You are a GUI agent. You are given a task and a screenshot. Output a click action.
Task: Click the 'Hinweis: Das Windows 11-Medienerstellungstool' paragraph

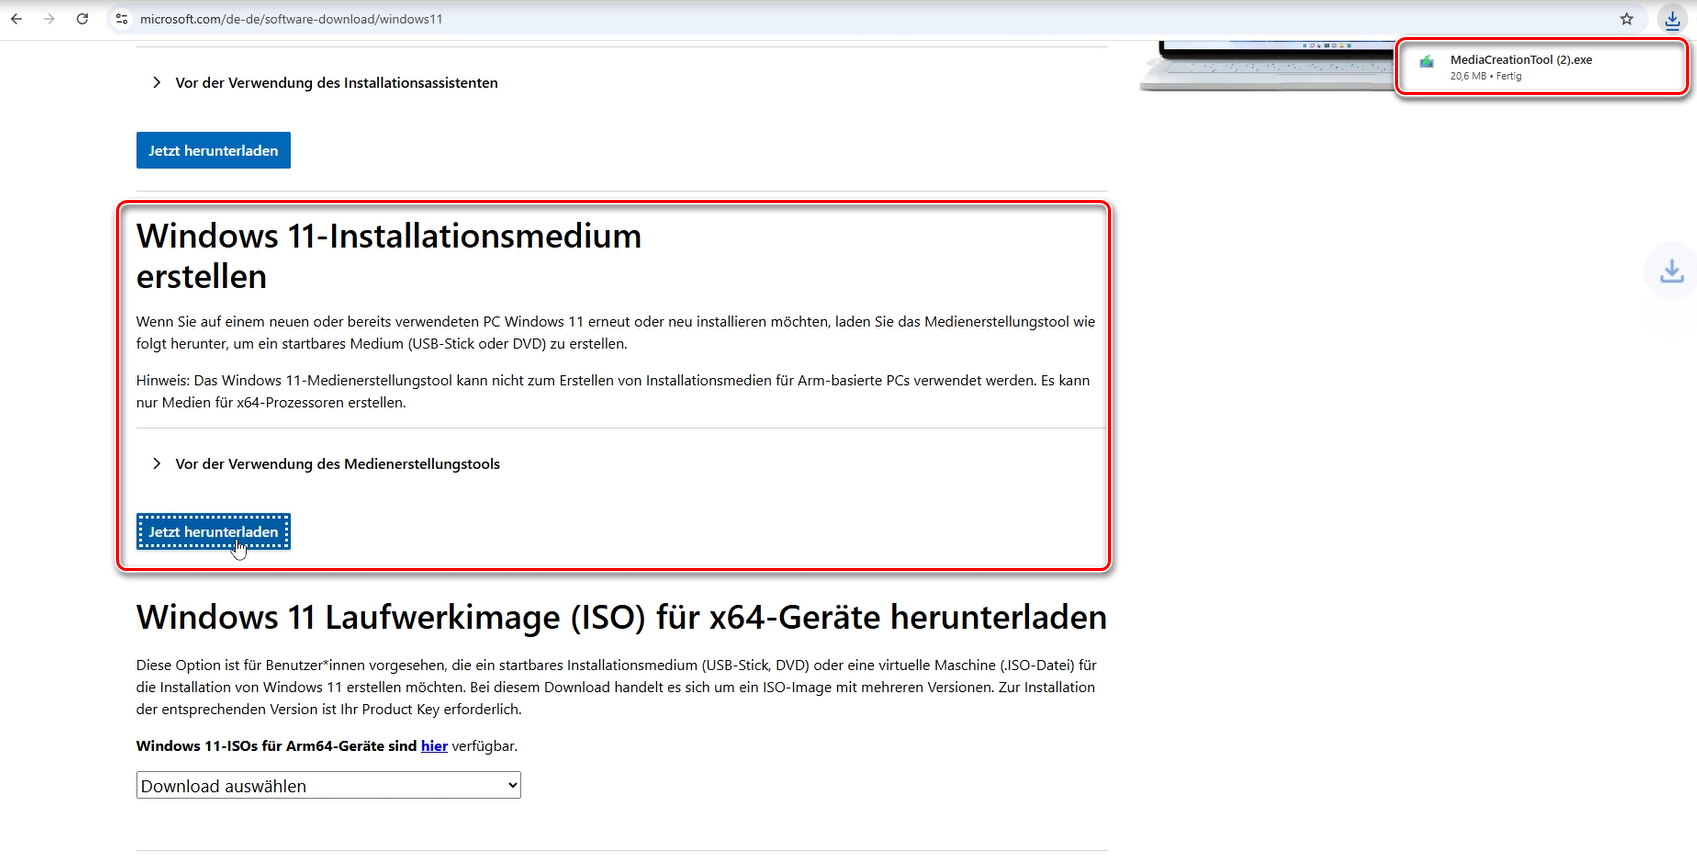pyautogui.click(x=613, y=392)
